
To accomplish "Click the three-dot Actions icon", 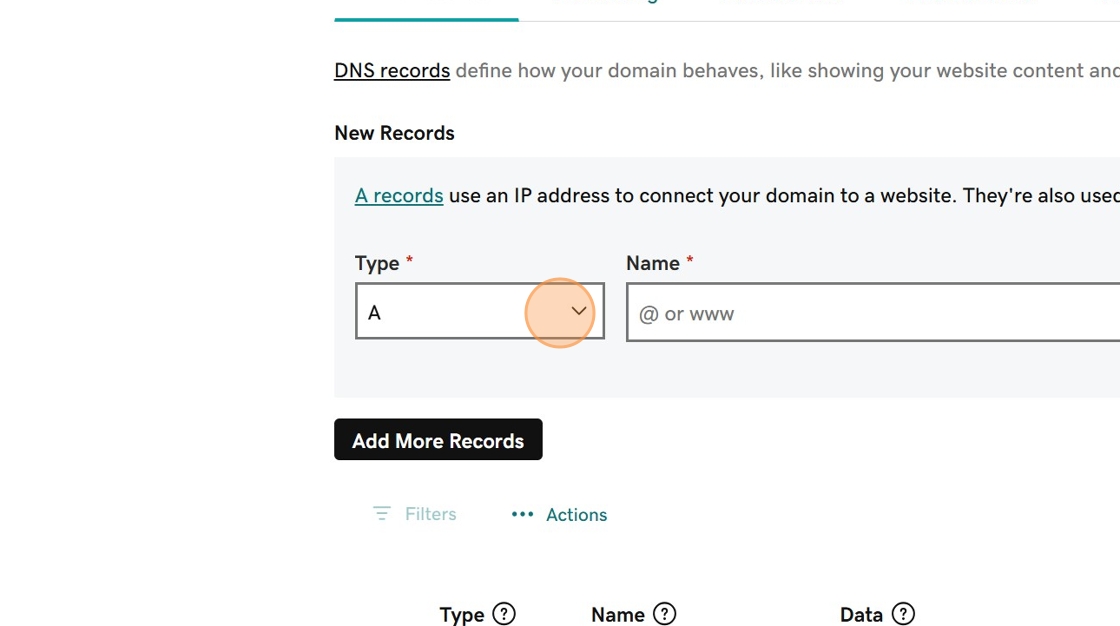I will point(522,514).
